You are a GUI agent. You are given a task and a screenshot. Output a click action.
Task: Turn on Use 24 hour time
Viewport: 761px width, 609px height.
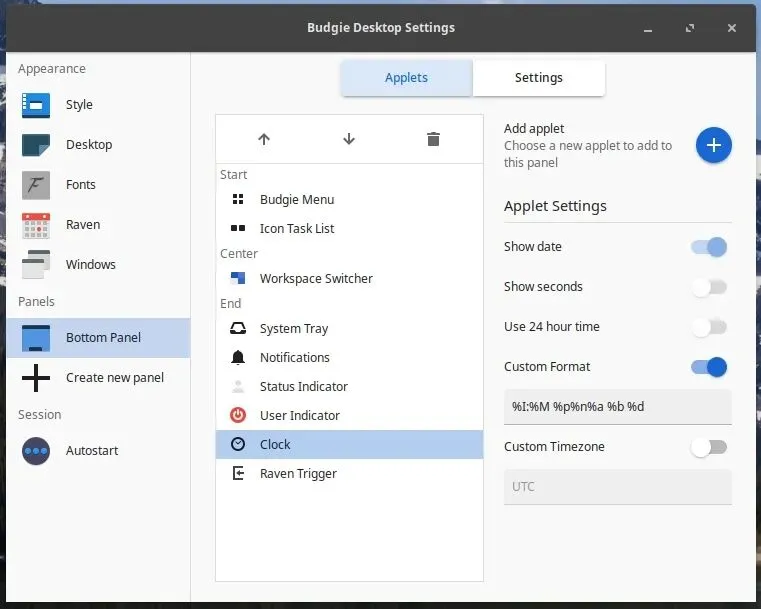pos(709,327)
